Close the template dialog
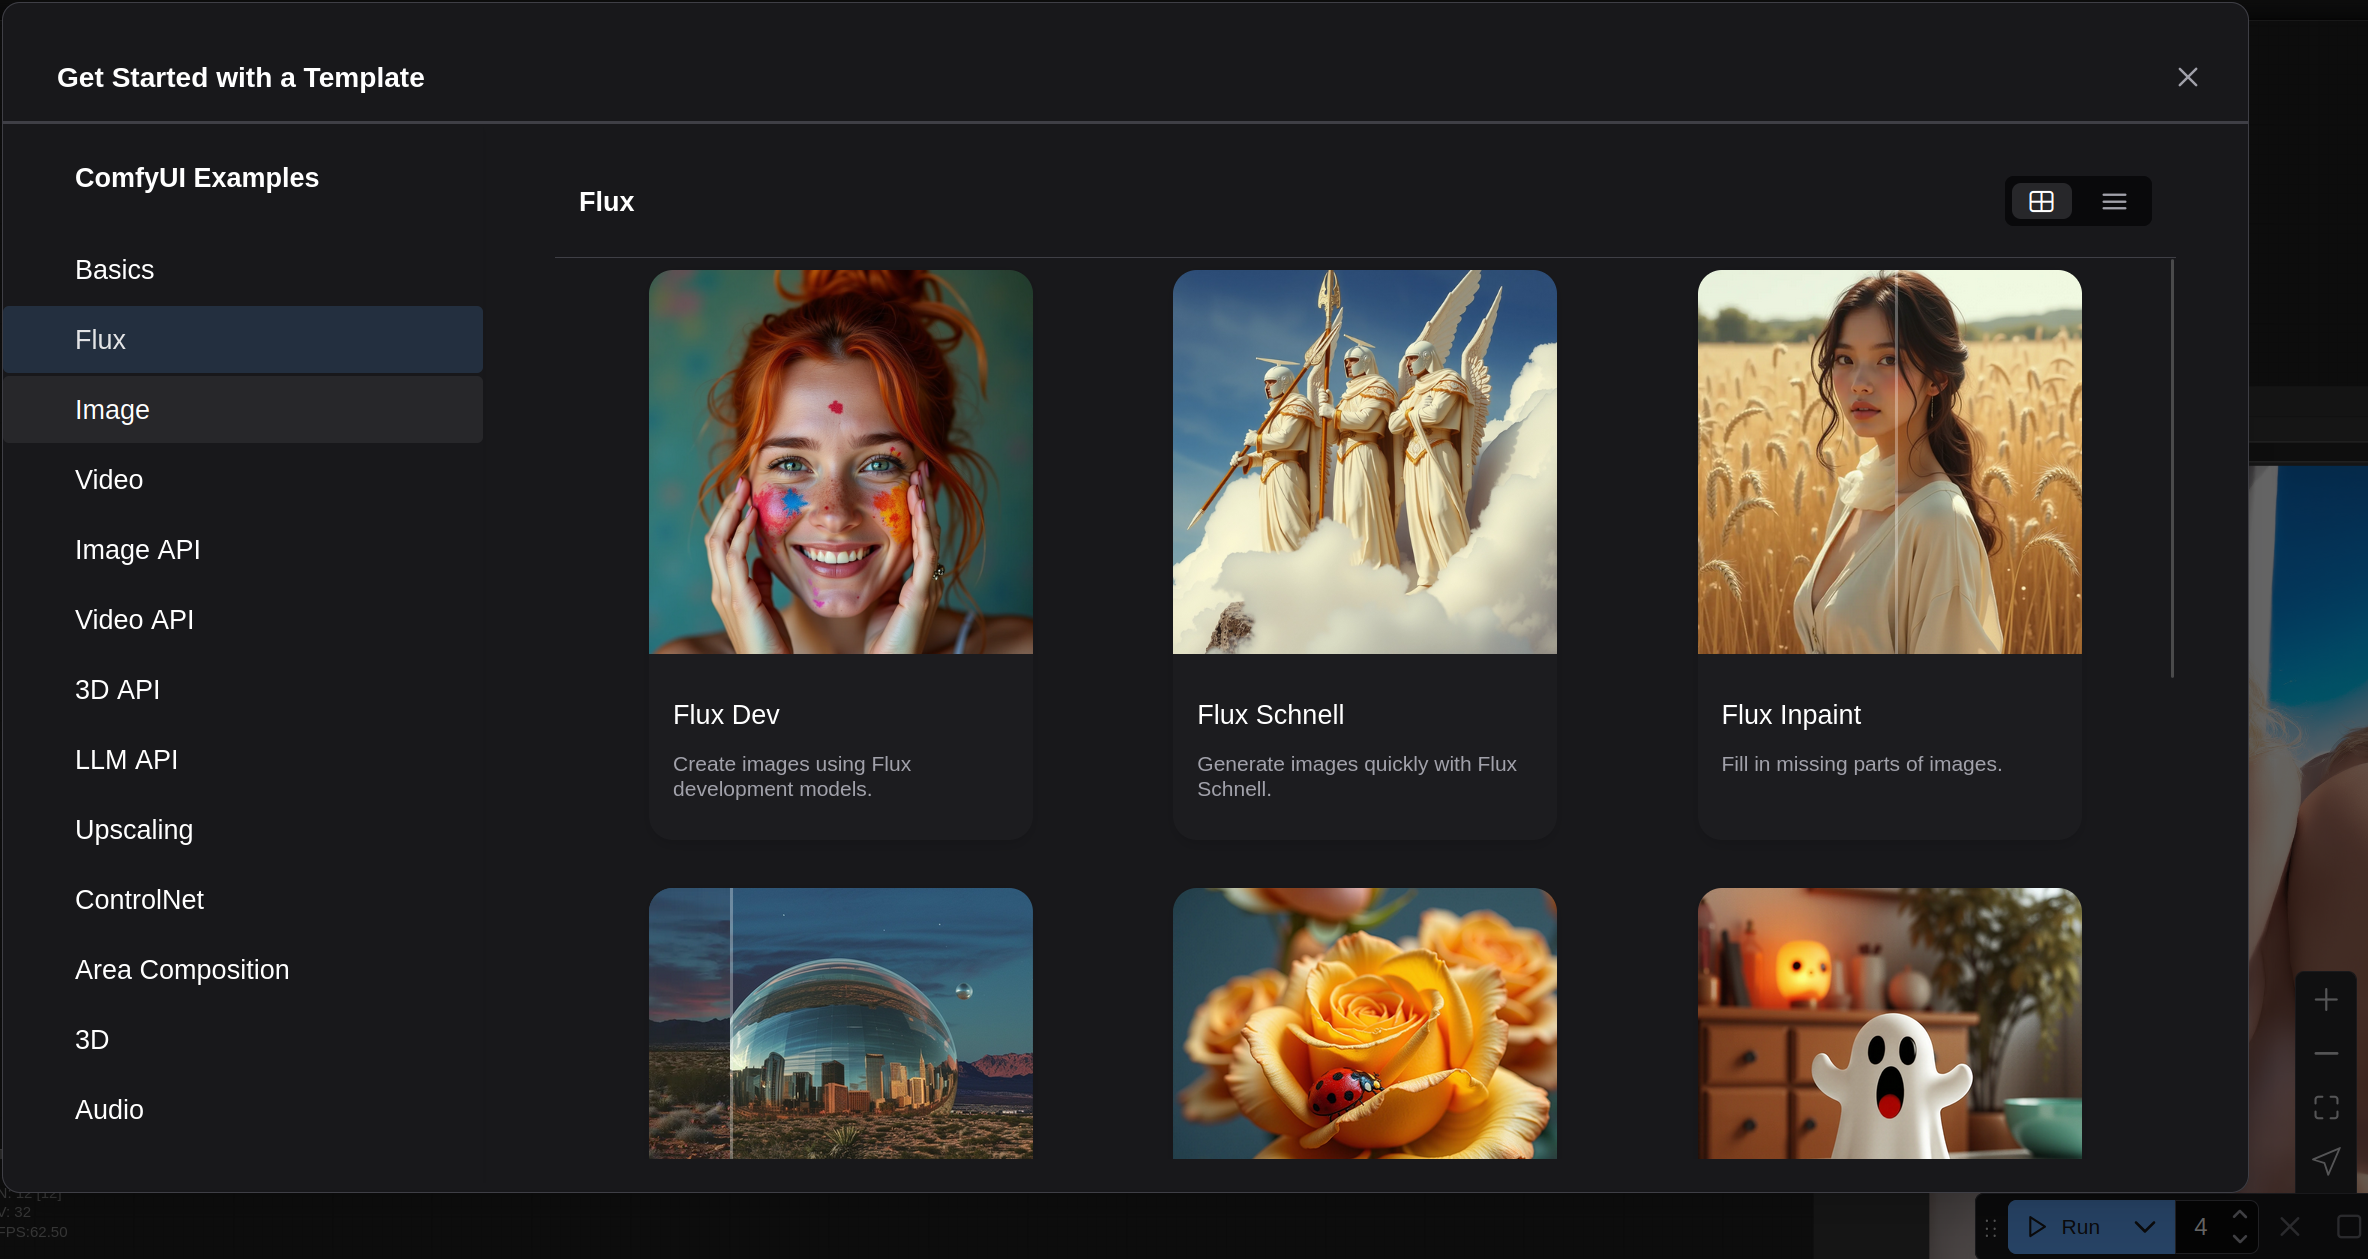This screenshot has height=1259, width=2368. point(2187,77)
